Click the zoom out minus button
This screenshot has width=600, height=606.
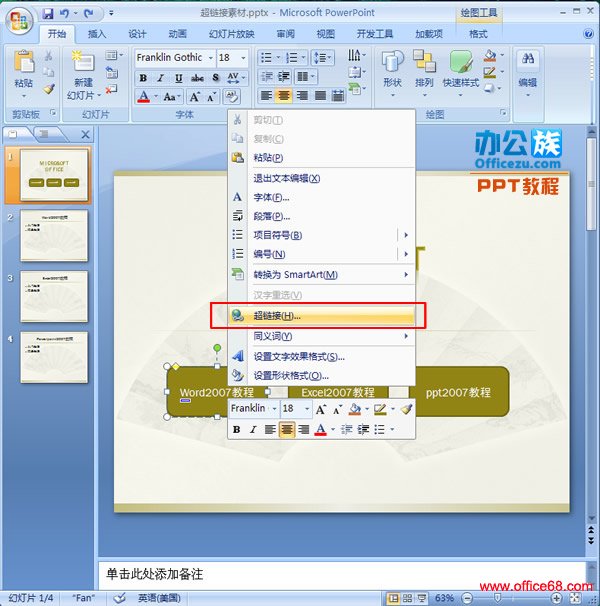click(x=467, y=598)
